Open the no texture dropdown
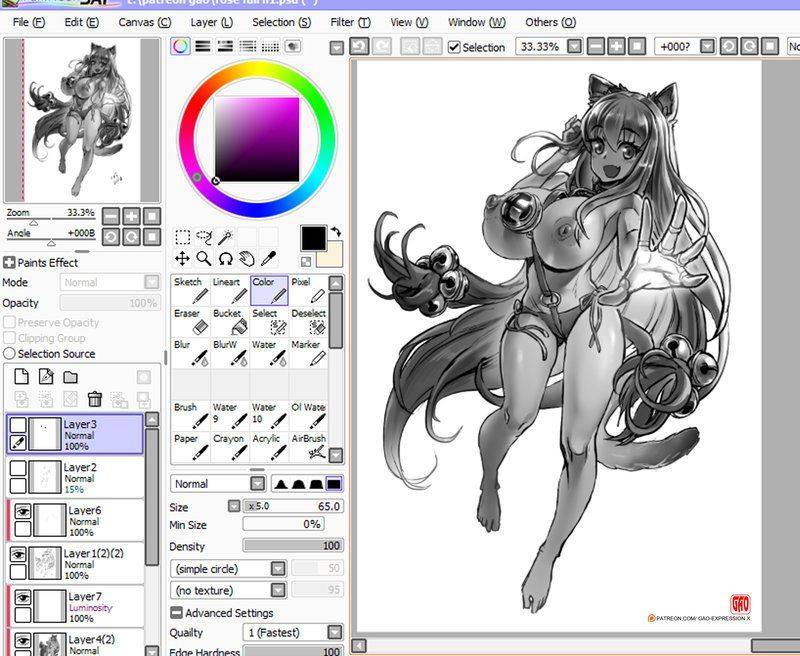This screenshot has width=800, height=656. click(x=278, y=590)
